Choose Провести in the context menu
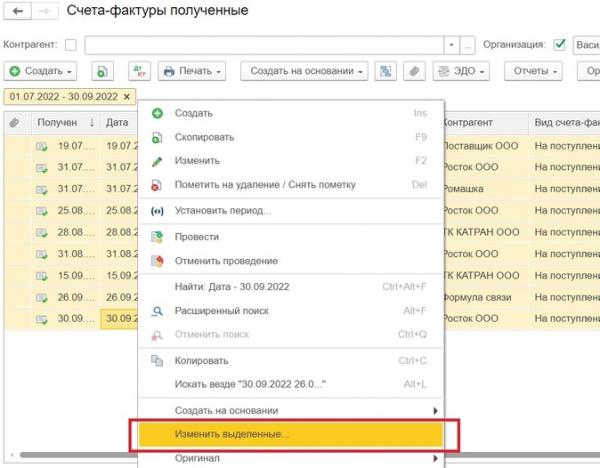600x468 pixels. (x=291, y=237)
